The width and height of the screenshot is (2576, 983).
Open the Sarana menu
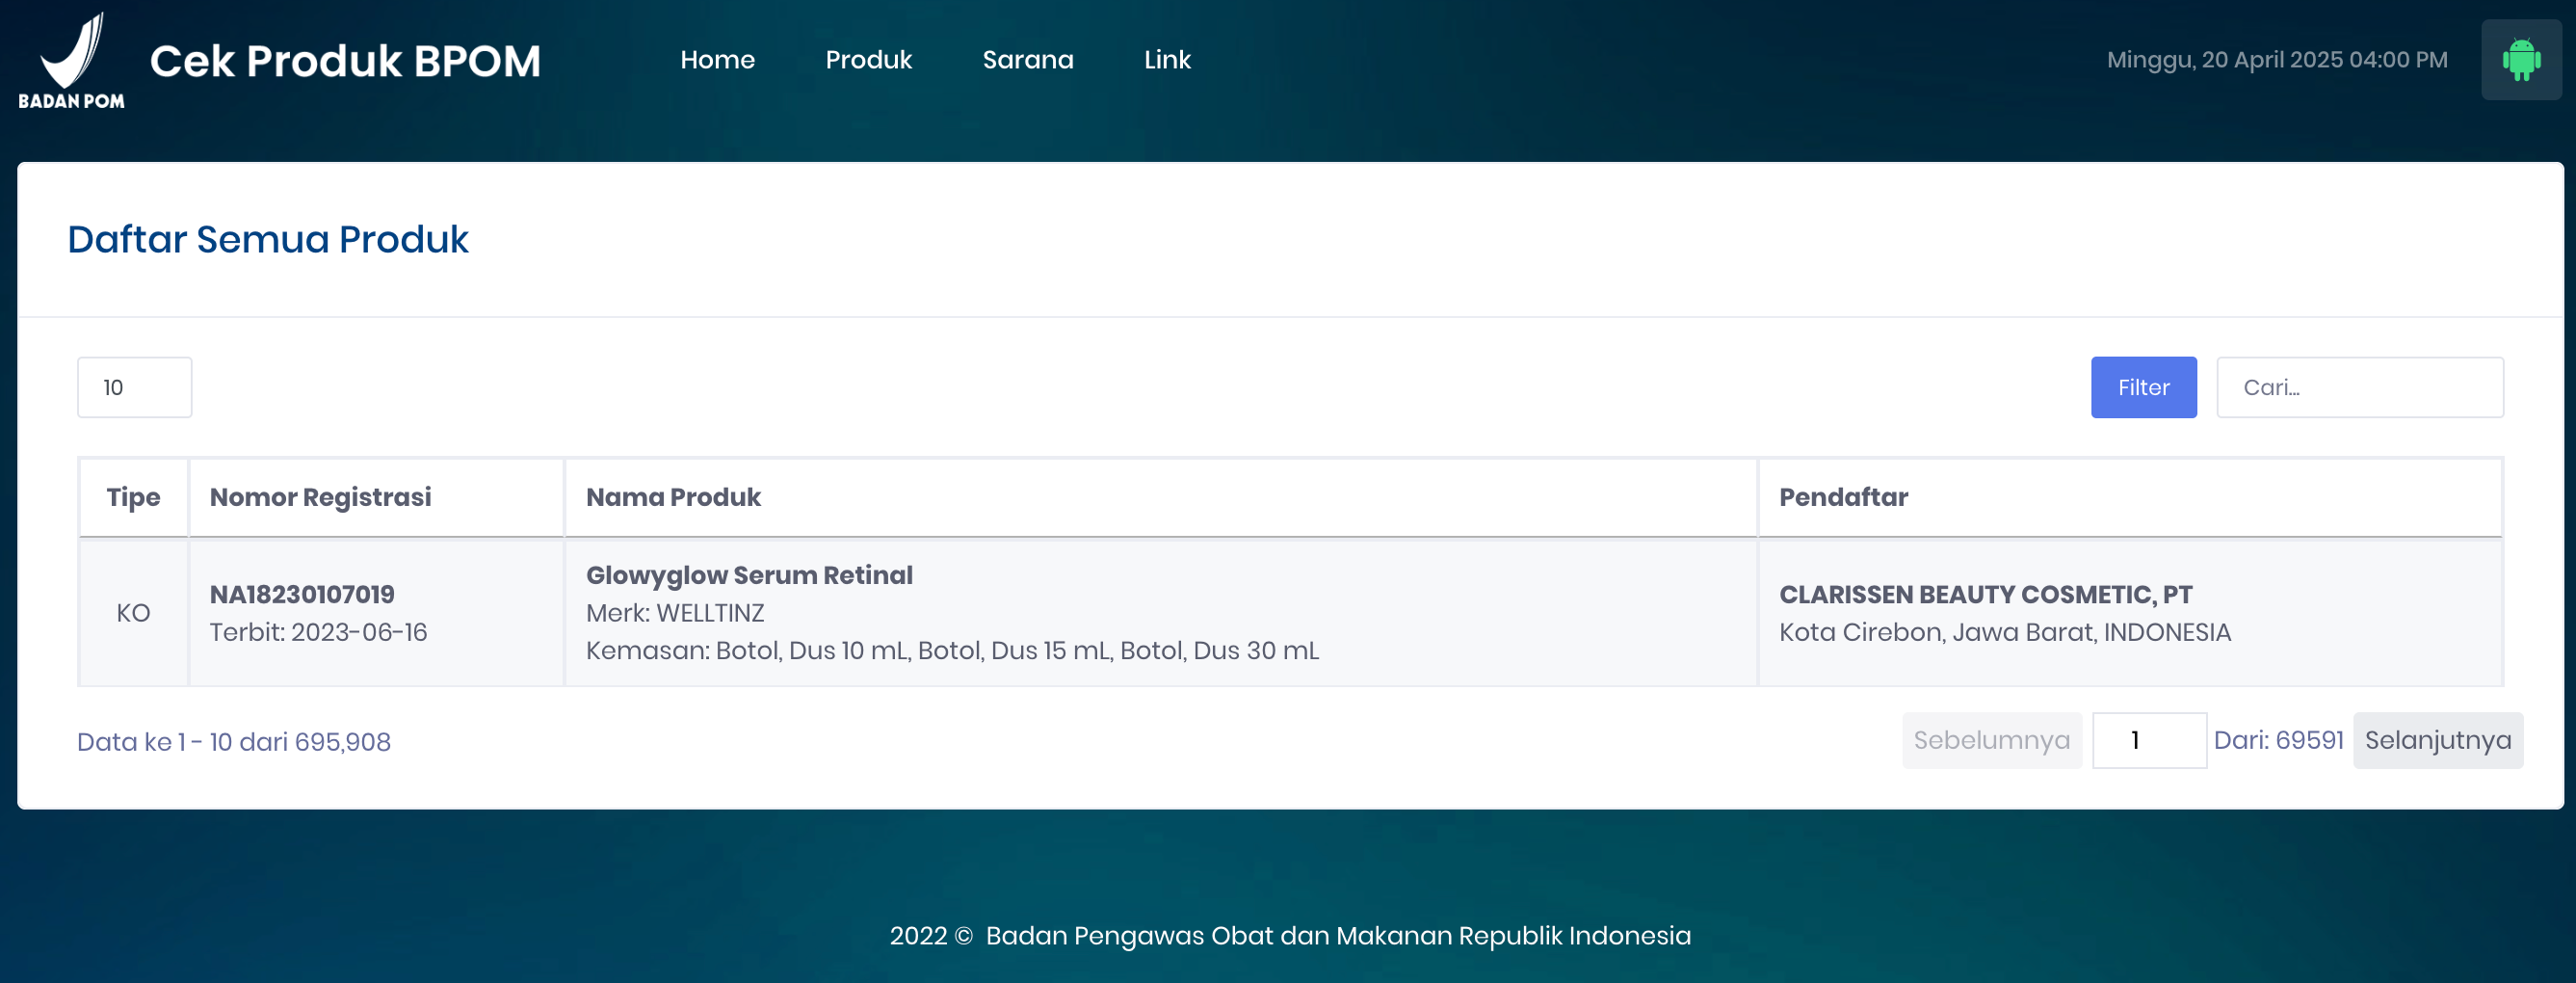[1027, 60]
